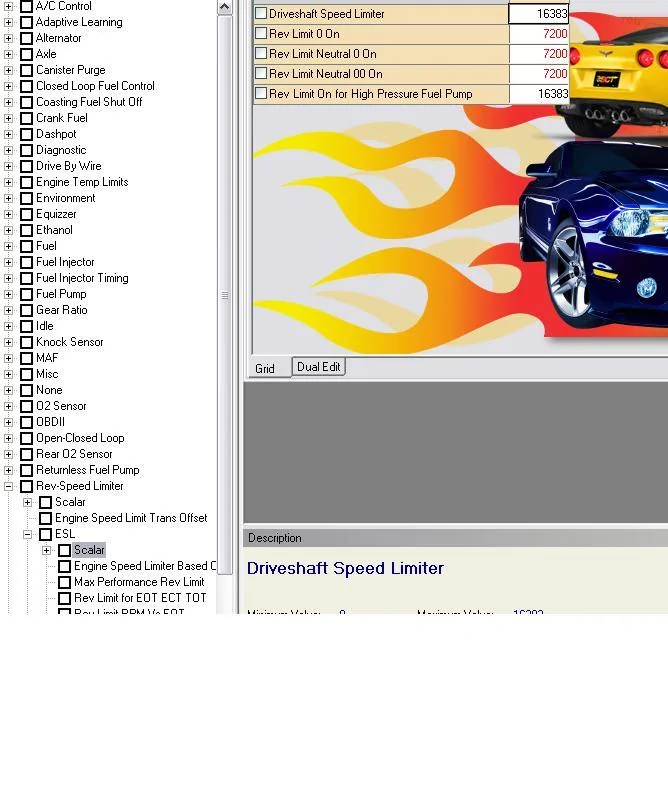Select the Rev Limit Neutral 0 On value

(539, 54)
